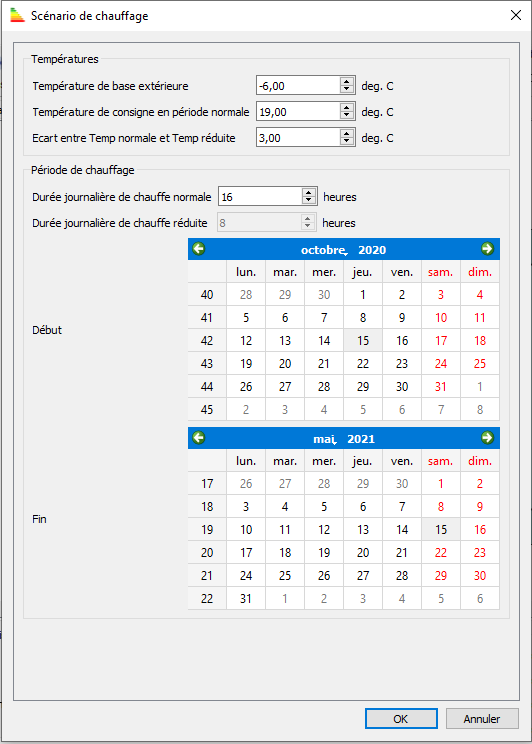Go to previous month in Fin calendar
This screenshot has width=532, height=744.
point(199,437)
